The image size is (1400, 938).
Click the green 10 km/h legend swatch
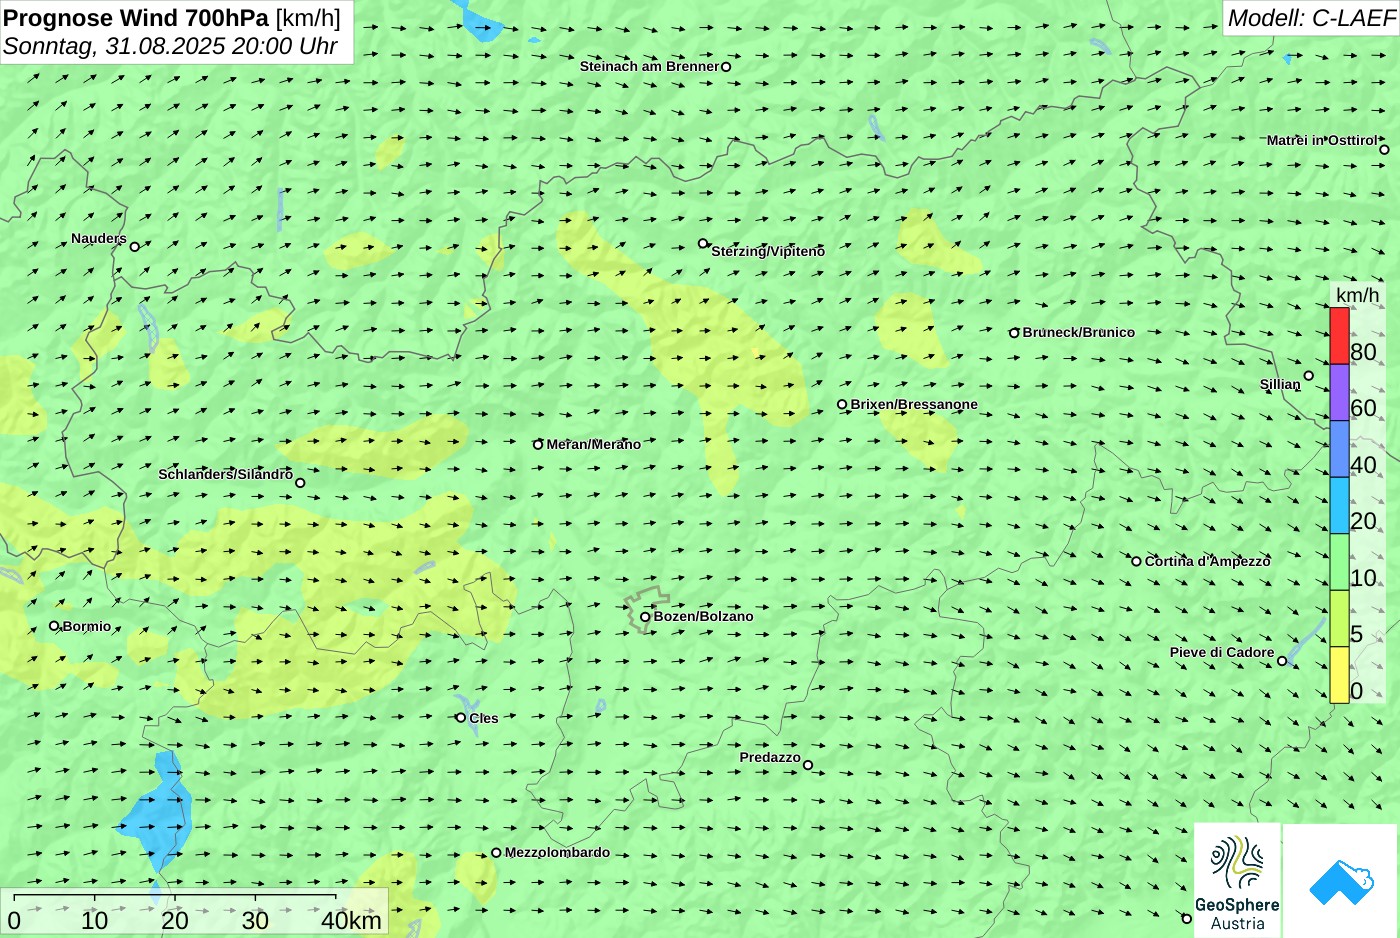point(1339,562)
